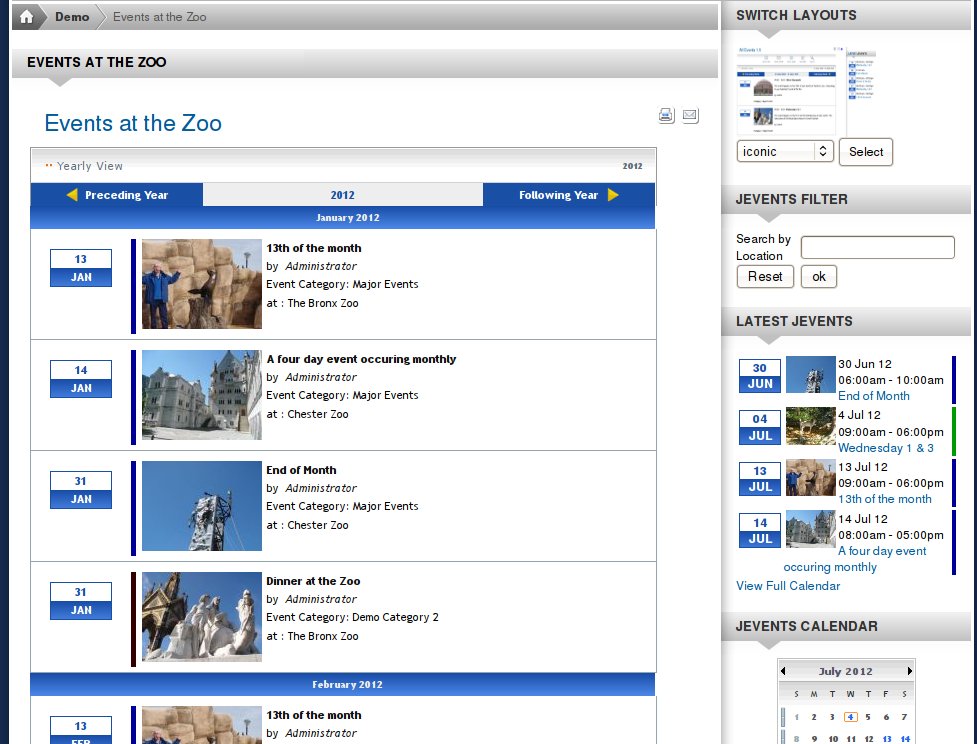This screenshot has height=744, width=977.
Task: Click the 13 FEB date badge
Action: point(81,730)
